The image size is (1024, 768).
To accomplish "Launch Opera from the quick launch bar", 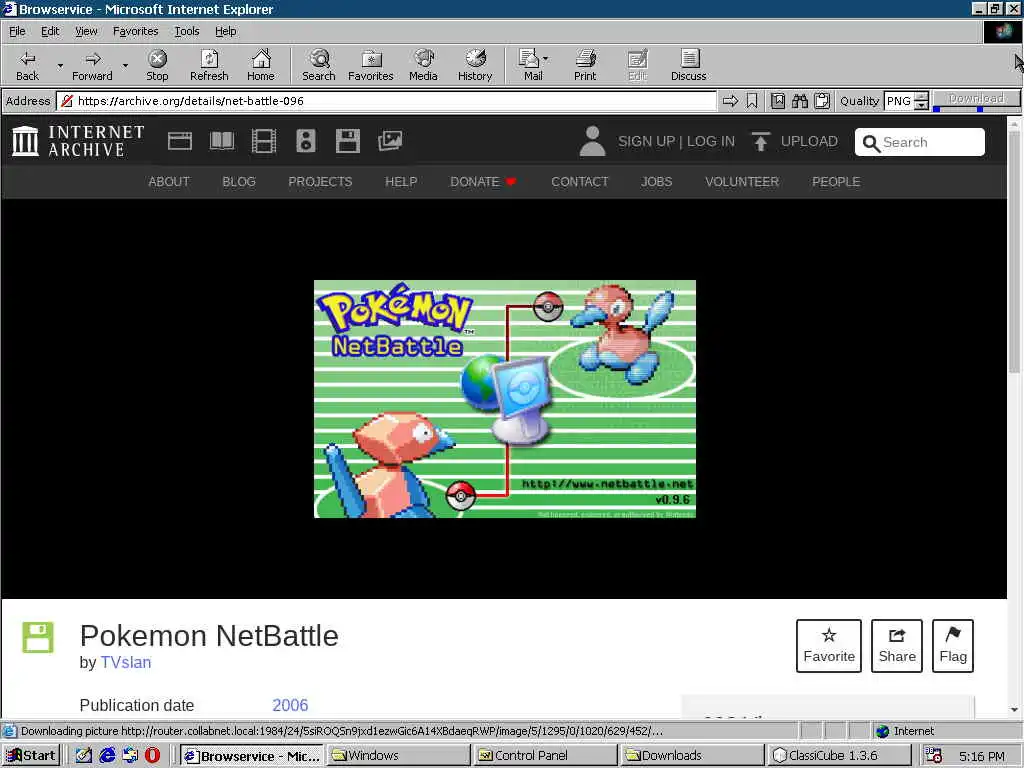I will coord(153,756).
